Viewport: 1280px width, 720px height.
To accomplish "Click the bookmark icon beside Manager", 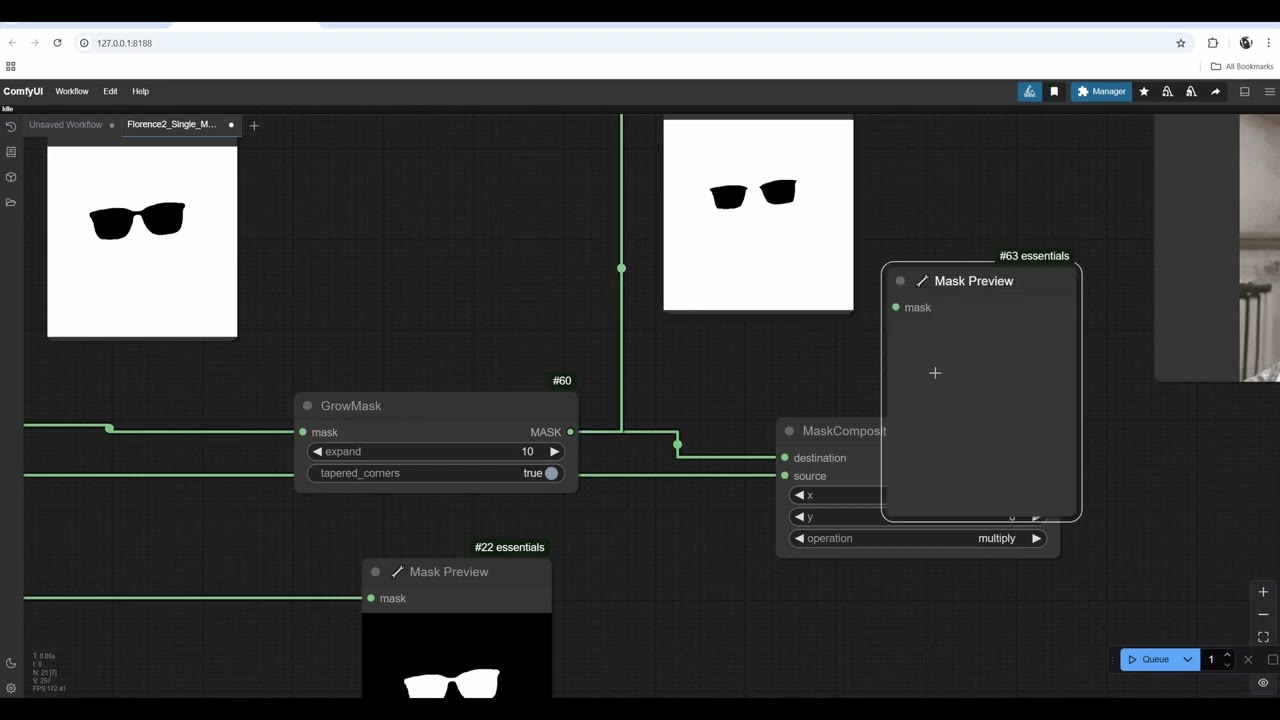I will 1054,91.
